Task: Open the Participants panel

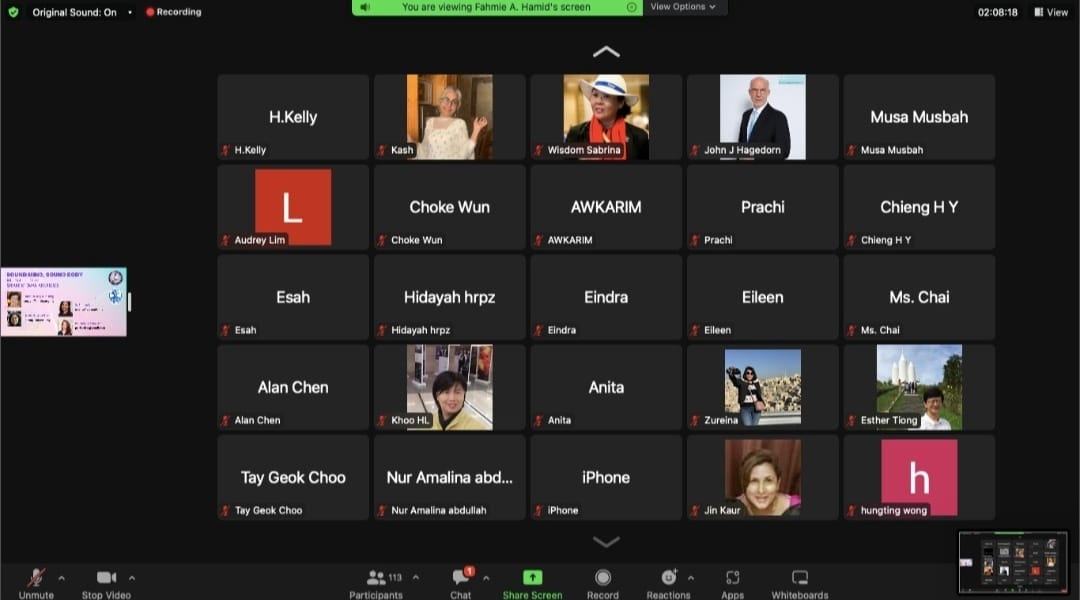Action: 376,578
